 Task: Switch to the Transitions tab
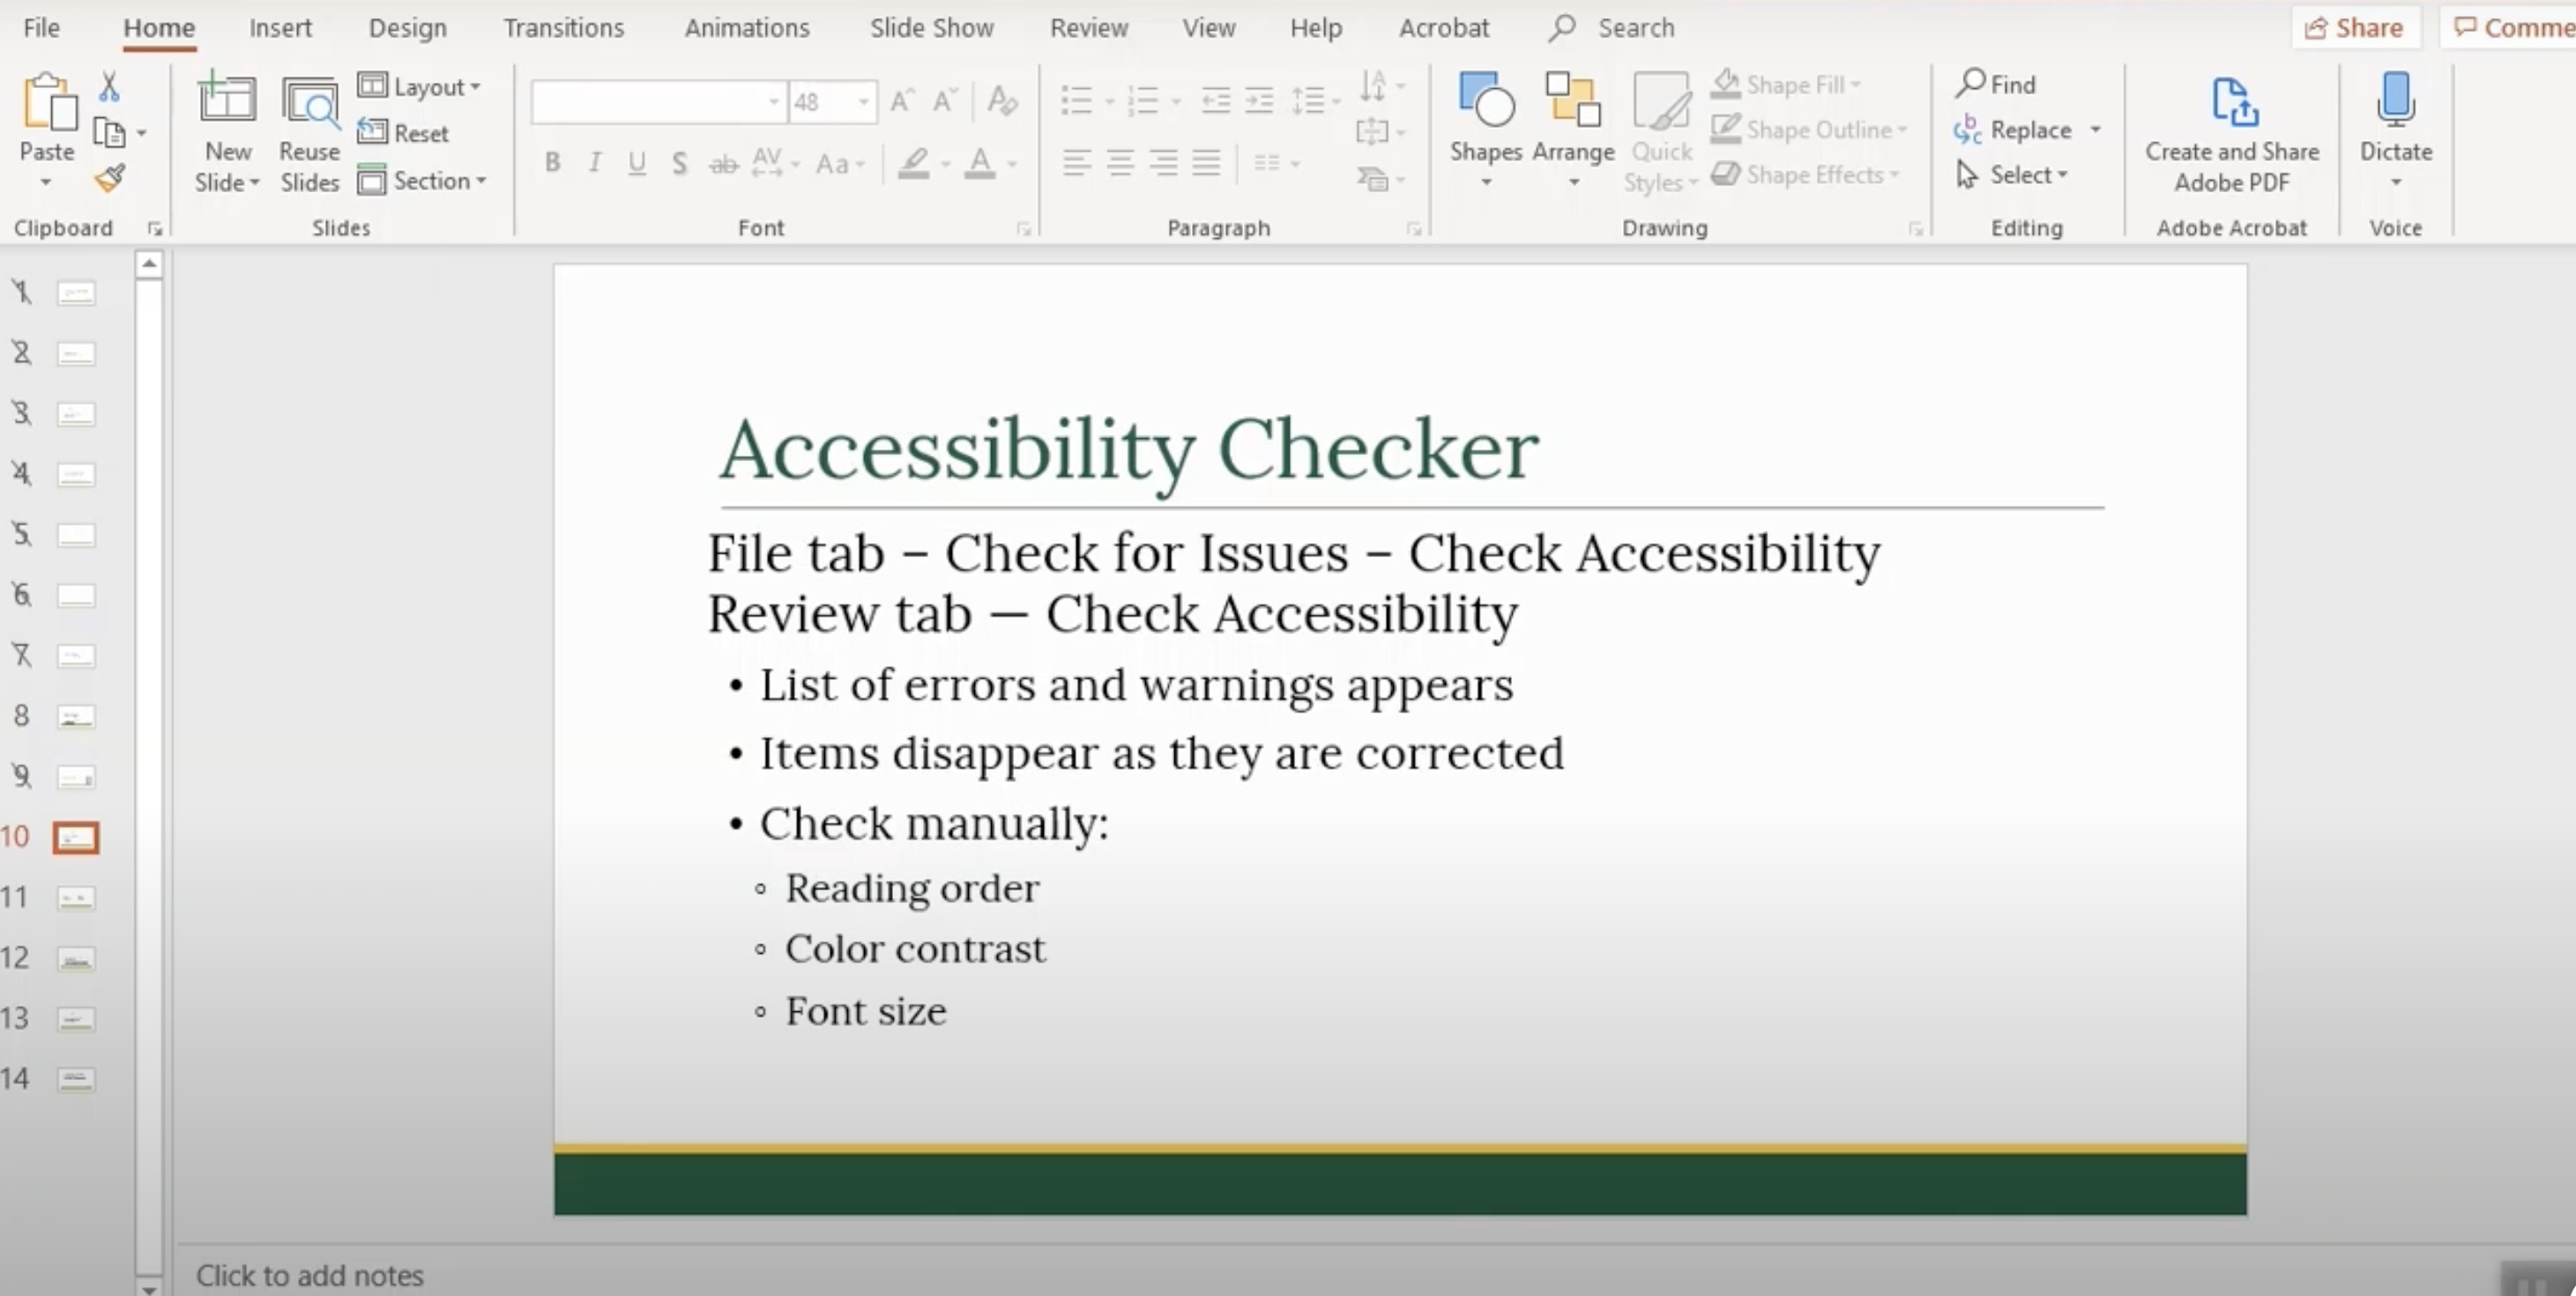click(563, 27)
